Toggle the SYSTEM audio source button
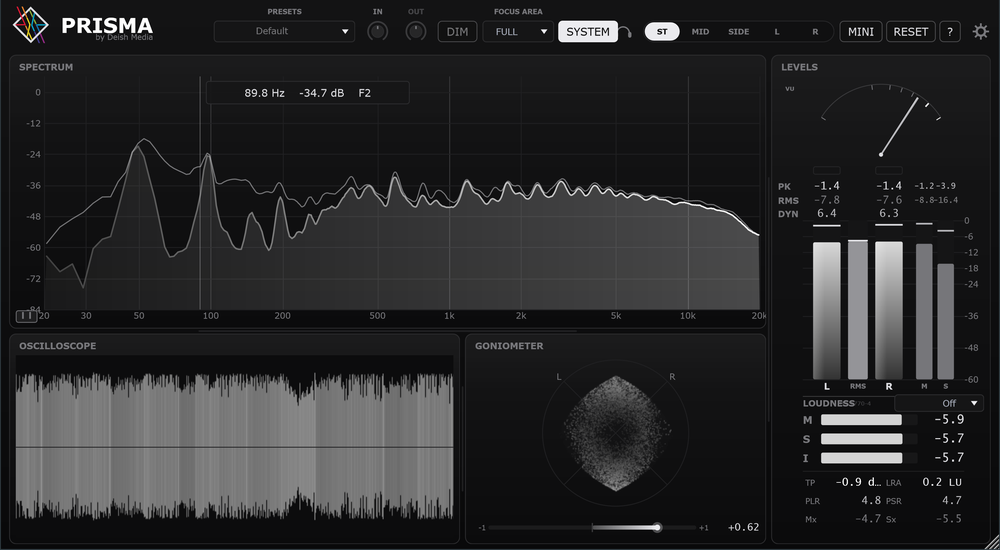Viewport: 1000px width, 550px height. click(x=588, y=31)
